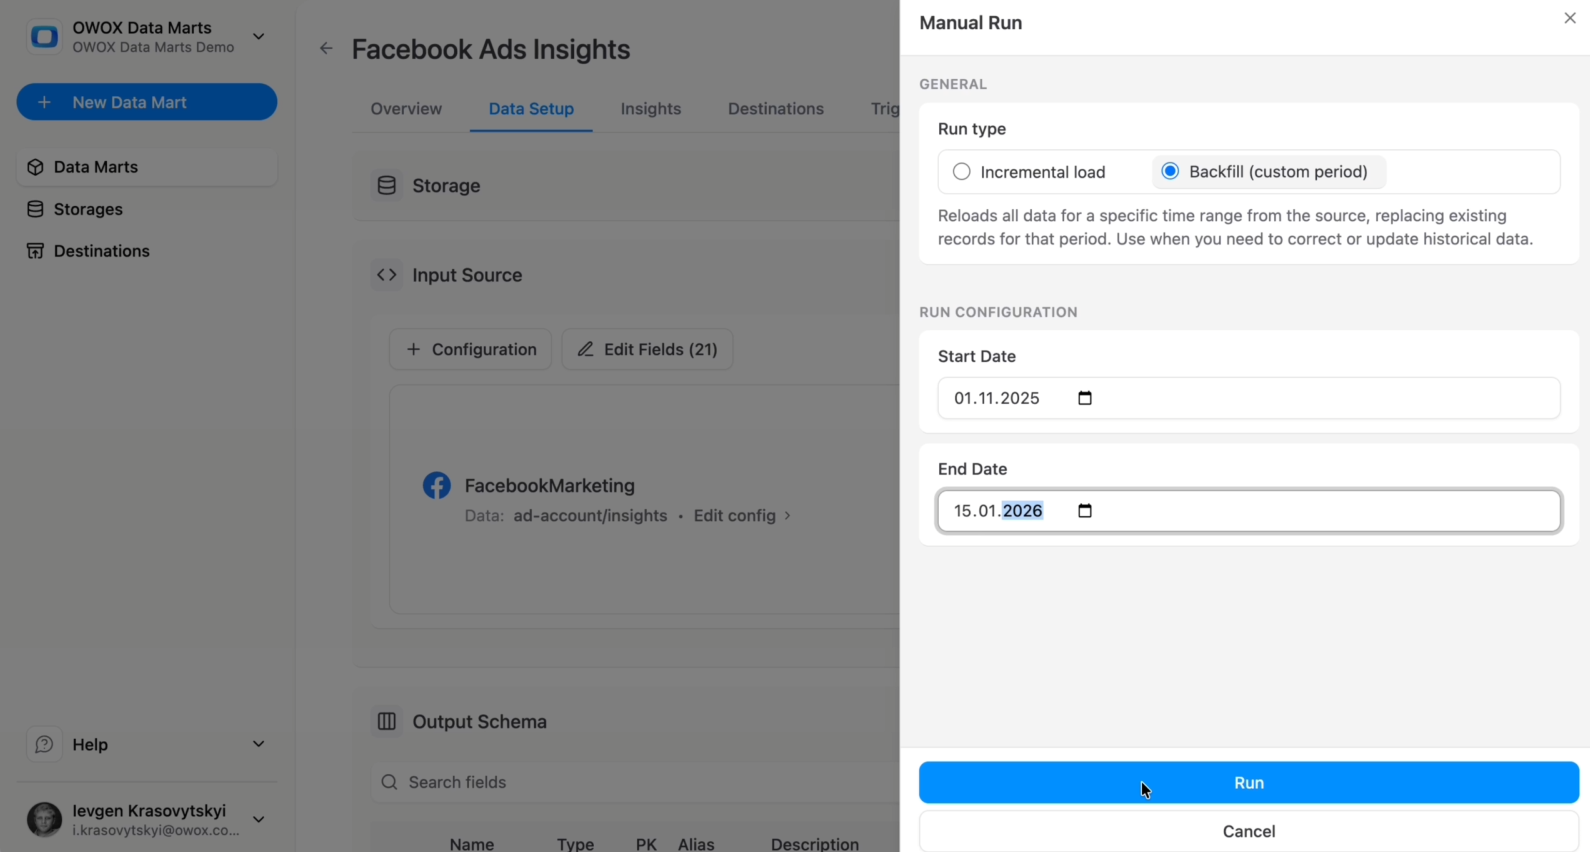Click the Input Source code brackets icon
The height and width of the screenshot is (852, 1590).
pos(387,275)
